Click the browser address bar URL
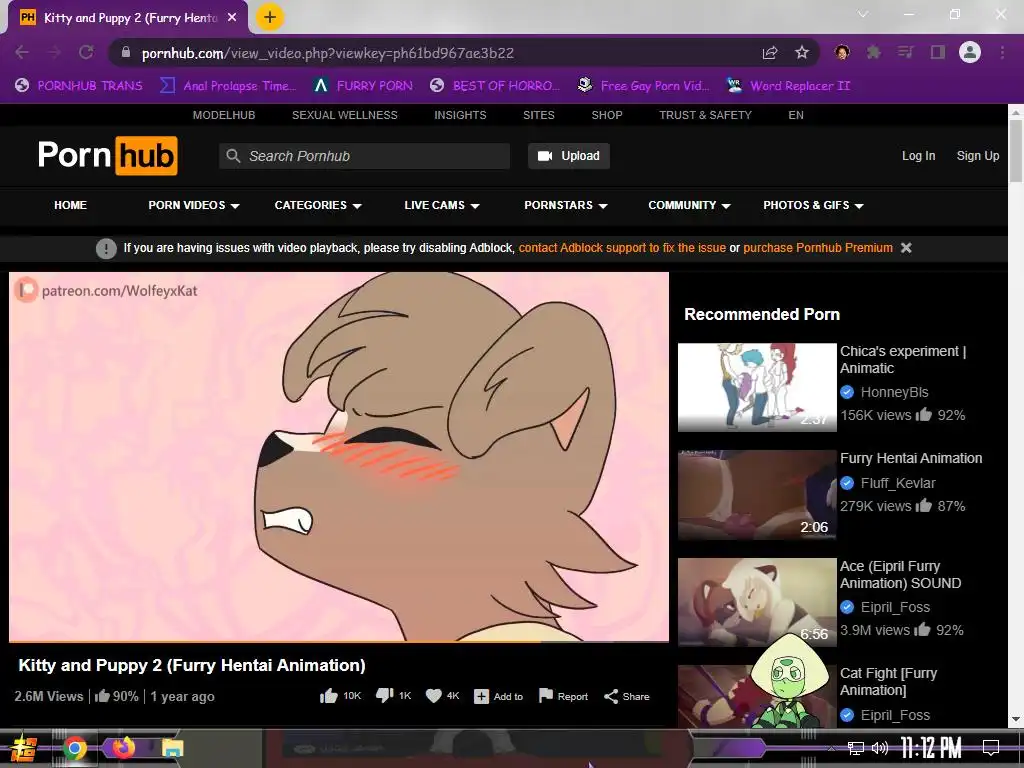 tap(328, 53)
